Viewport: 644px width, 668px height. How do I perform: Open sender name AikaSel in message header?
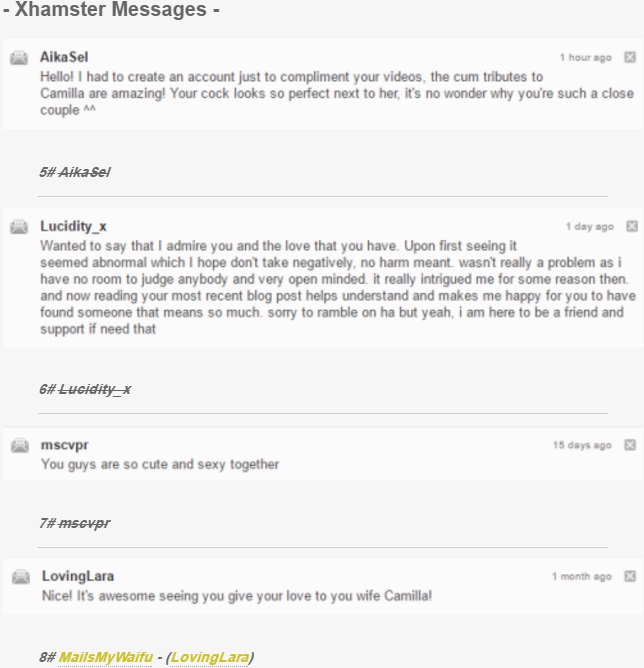[x=64, y=57]
